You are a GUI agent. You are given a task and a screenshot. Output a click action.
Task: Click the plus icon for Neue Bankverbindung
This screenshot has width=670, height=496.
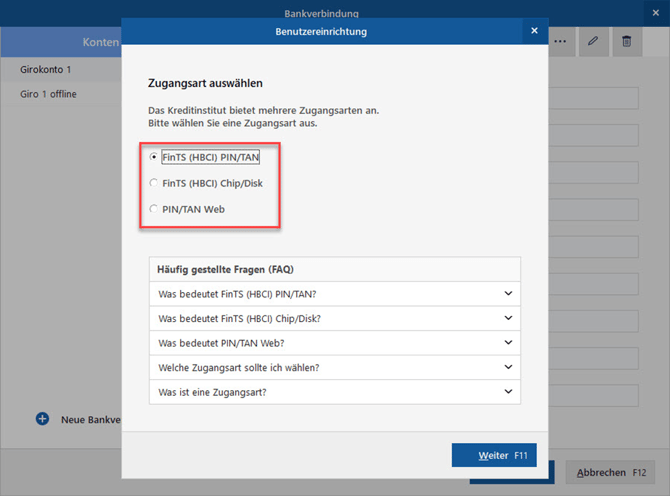click(x=42, y=419)
